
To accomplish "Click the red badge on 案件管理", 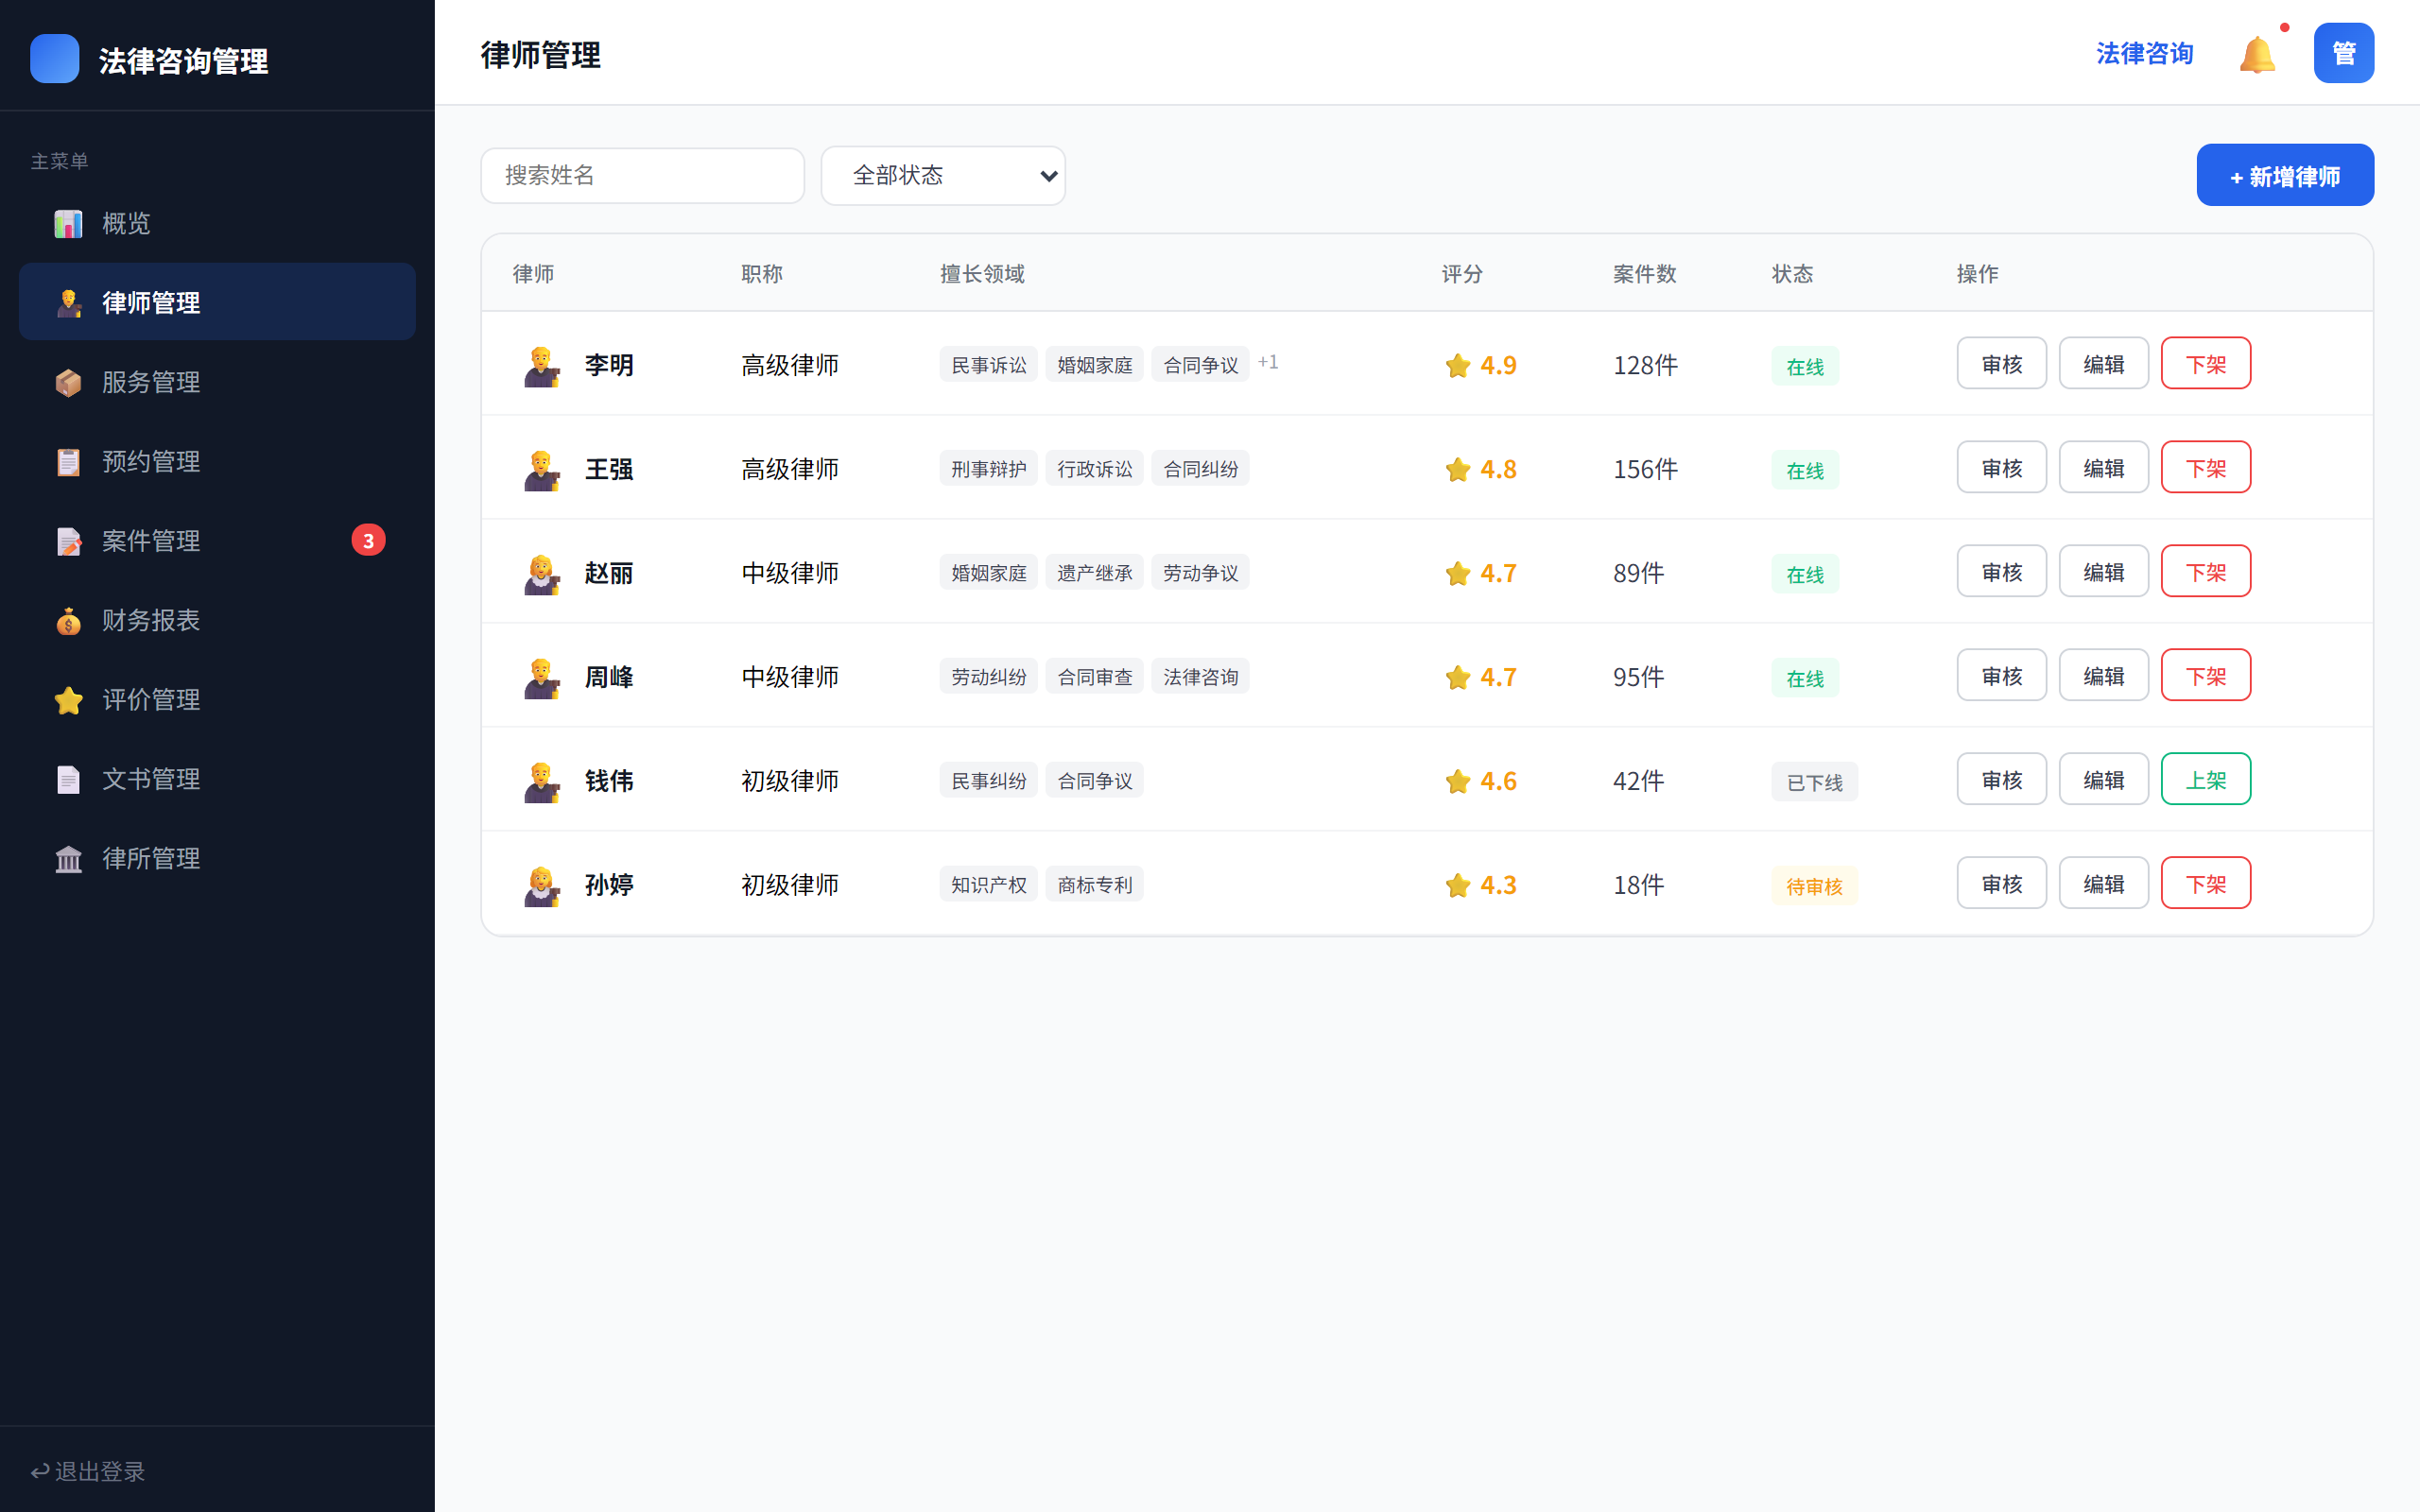I will 368,540.
